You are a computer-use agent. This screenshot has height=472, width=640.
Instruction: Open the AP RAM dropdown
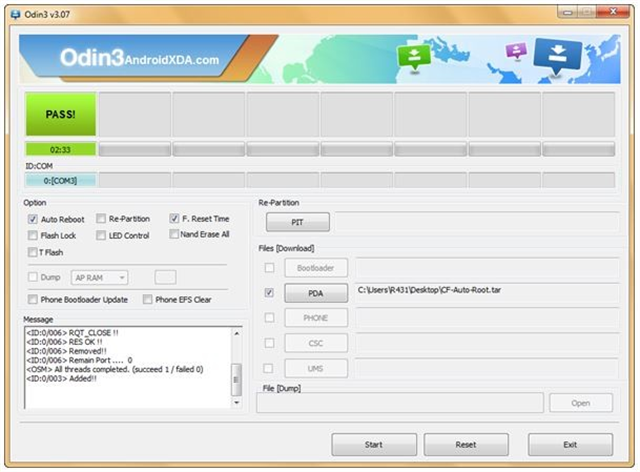(x=99, y=278)
